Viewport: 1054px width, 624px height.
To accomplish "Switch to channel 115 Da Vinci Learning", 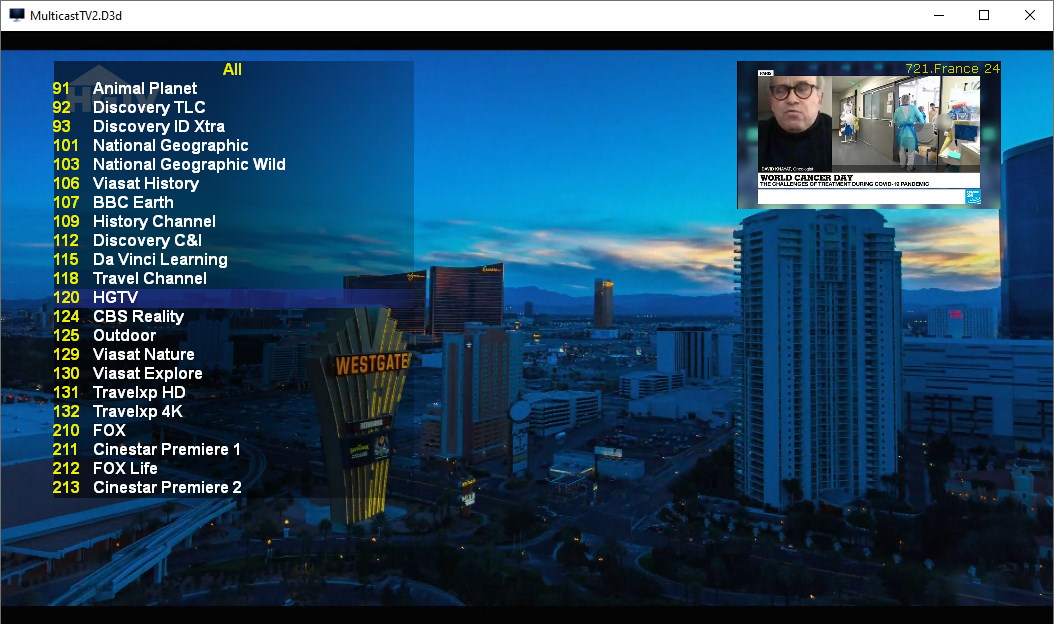I will coord(233,259).
